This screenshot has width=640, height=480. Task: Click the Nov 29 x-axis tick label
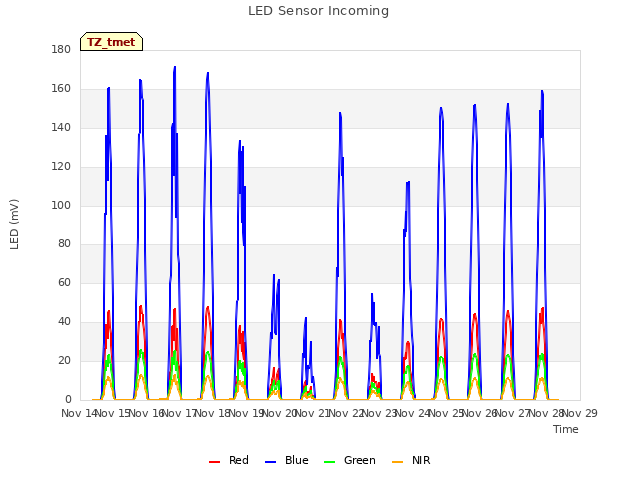tap(580, 413)
